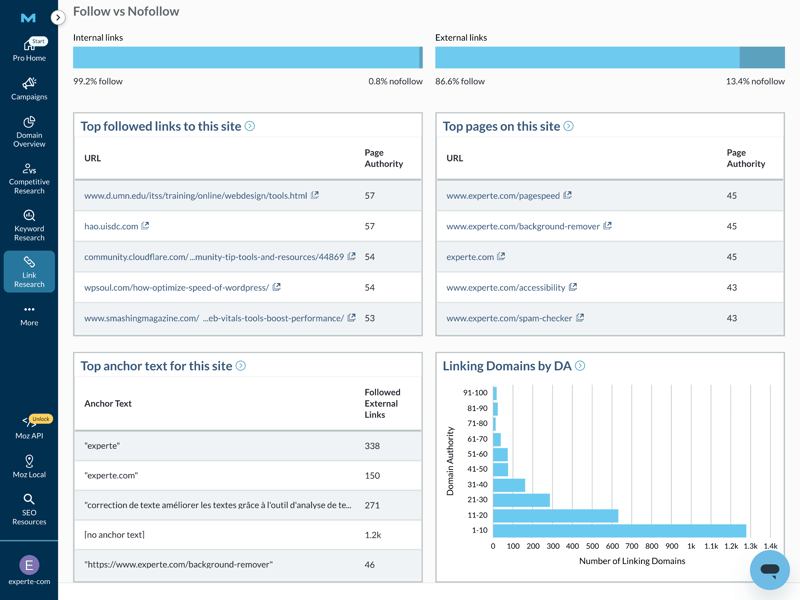The width and height of the screenshot is (800, 600).
Task: Open Moz Local location icon
Action: (x=29, y=467)
